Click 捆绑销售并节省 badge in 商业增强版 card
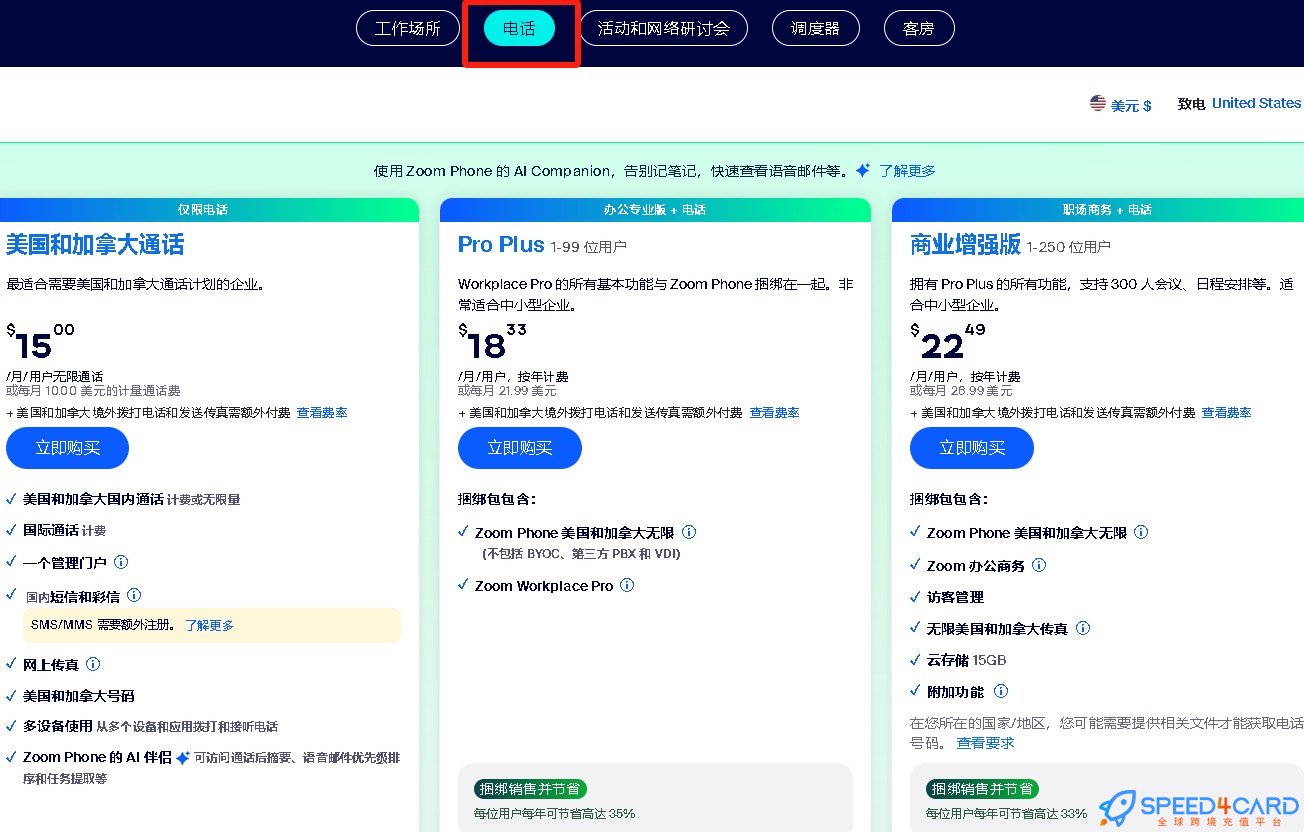The width and height of the screenshot is (1304, 832). click(983, 788)
